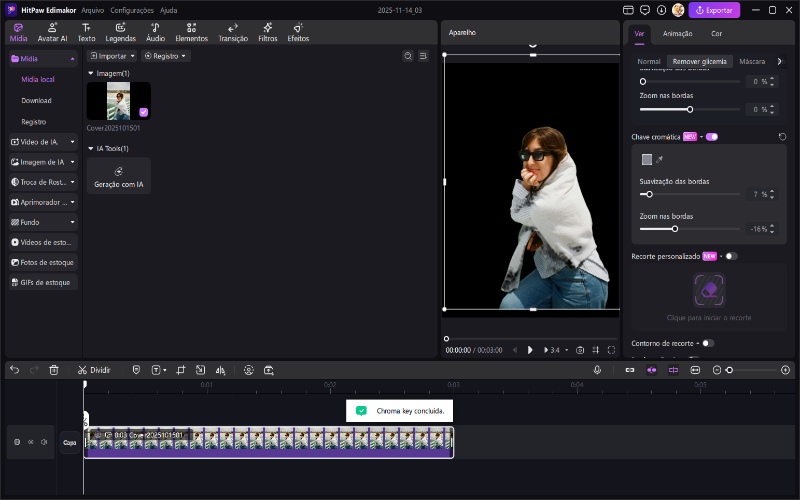
Task: Select the Cover2025101501 media thumbnail
Action: 118,101
